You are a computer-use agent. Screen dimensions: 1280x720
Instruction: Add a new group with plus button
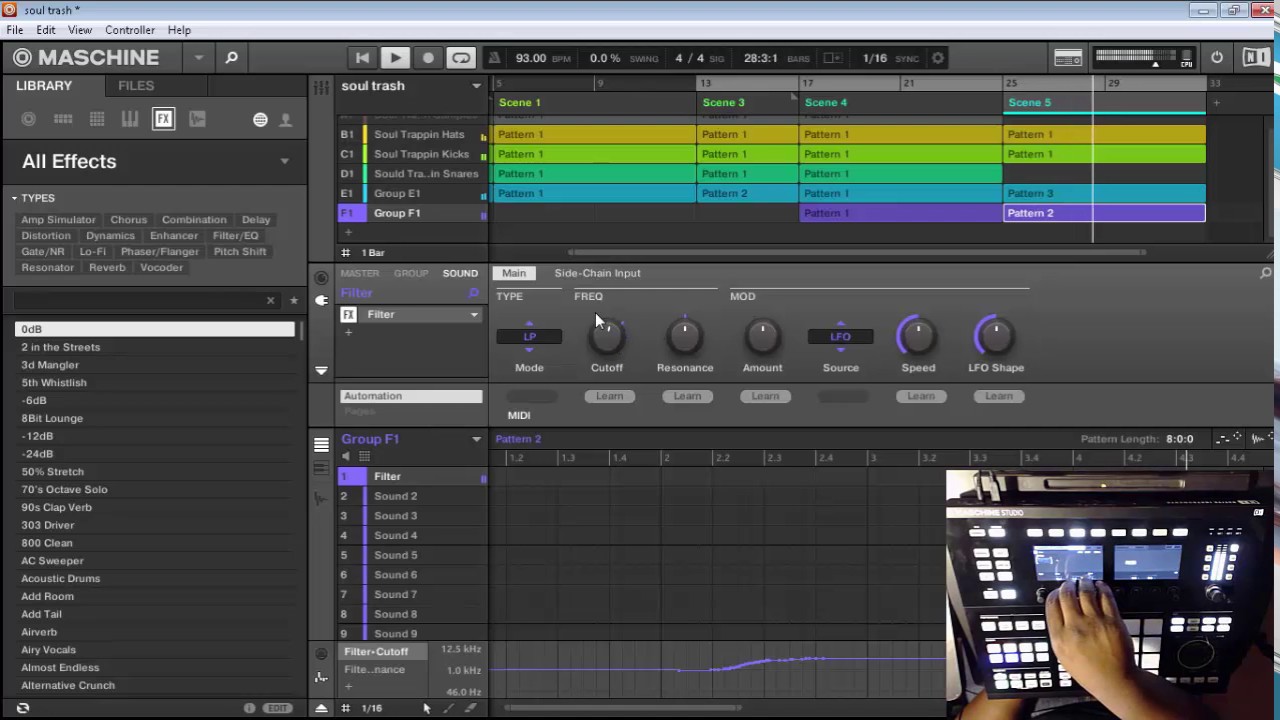click(x=348, y=232)
